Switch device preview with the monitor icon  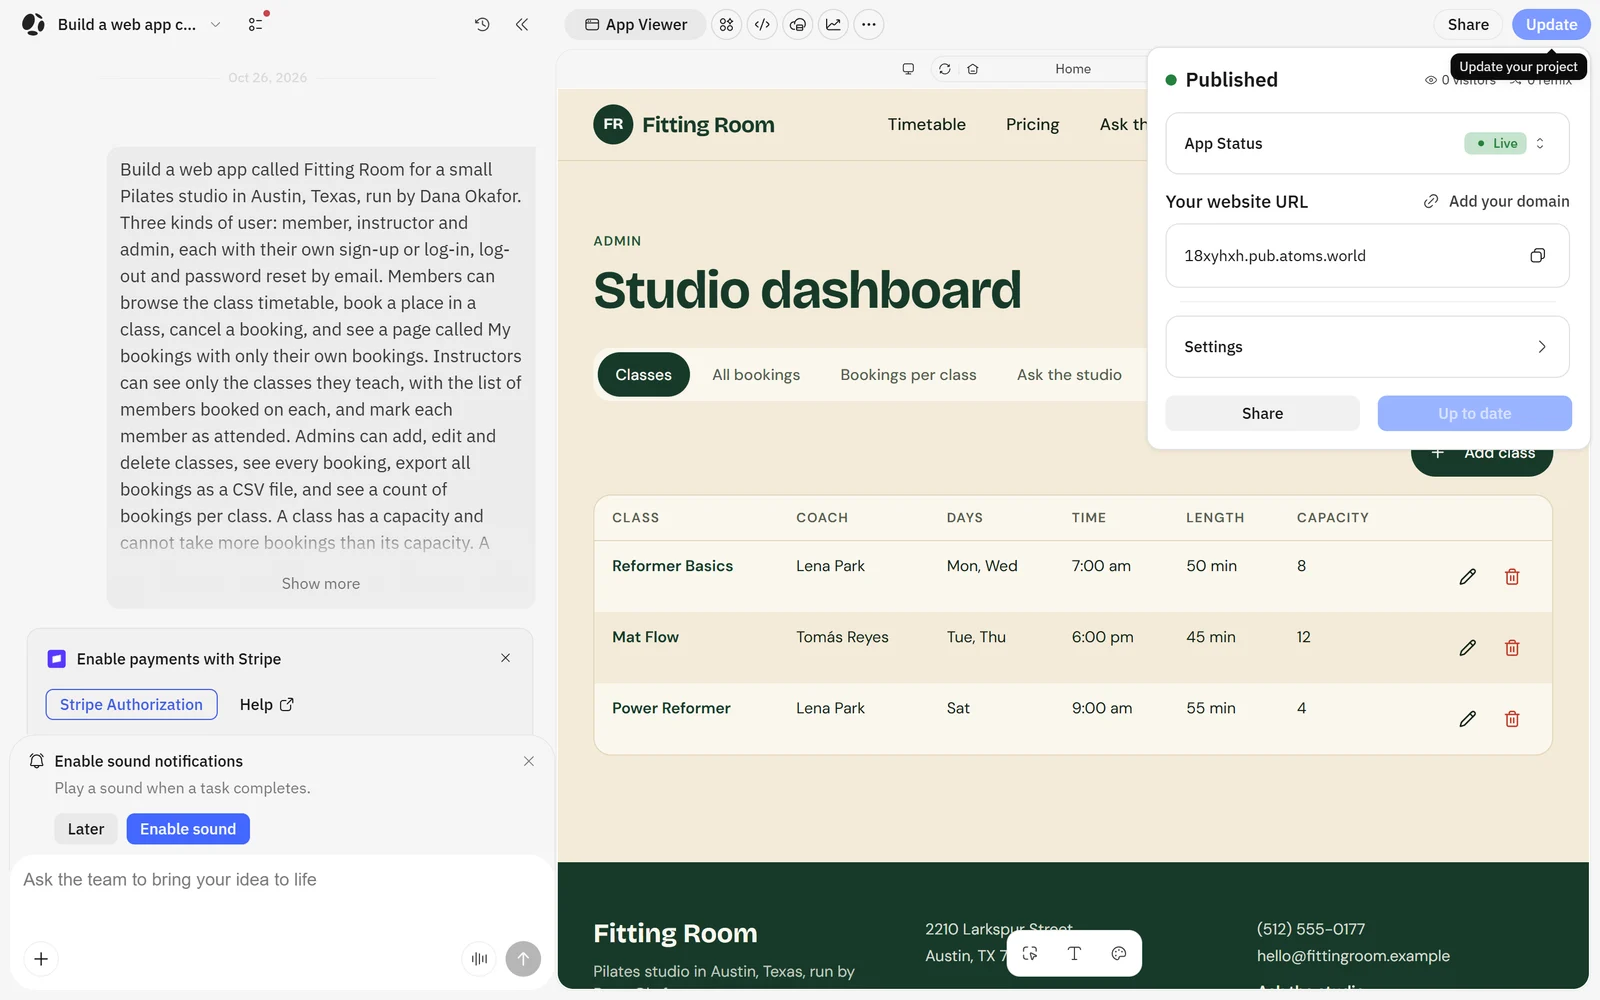tap(908, 69)
